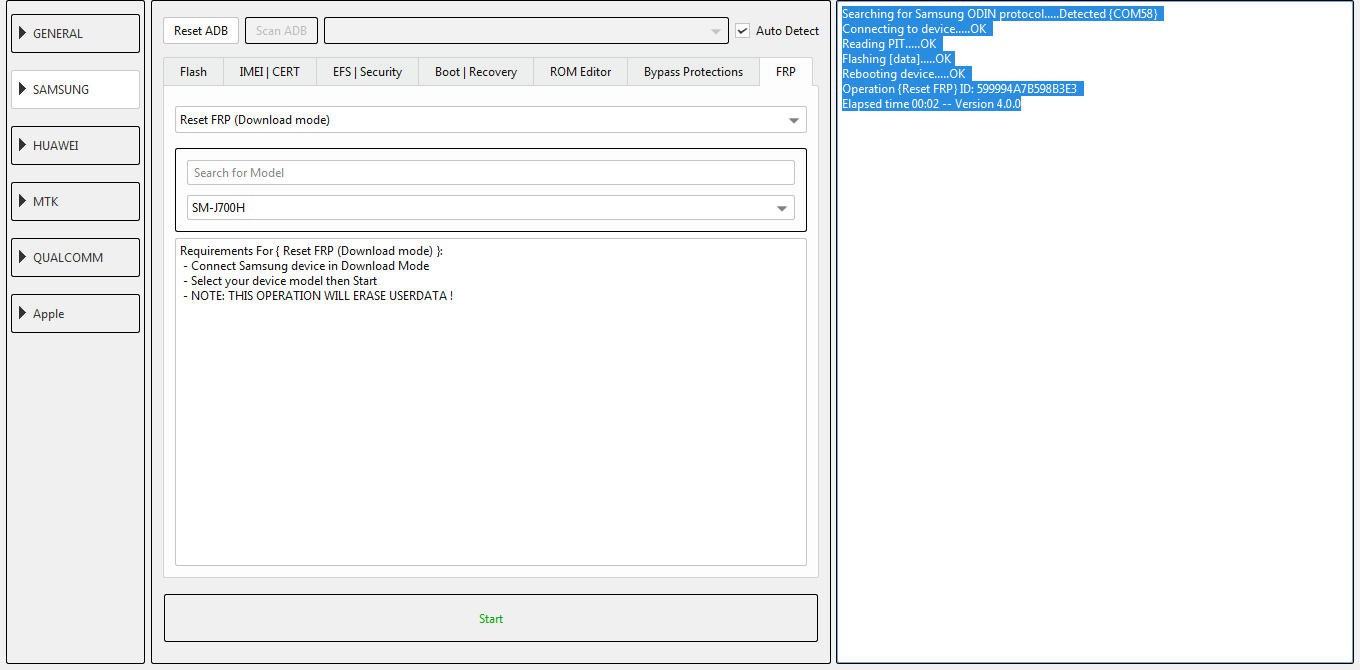Click the 'Reading PIT.....OK' log line
1360x670 pixels.
click(890, 44)
